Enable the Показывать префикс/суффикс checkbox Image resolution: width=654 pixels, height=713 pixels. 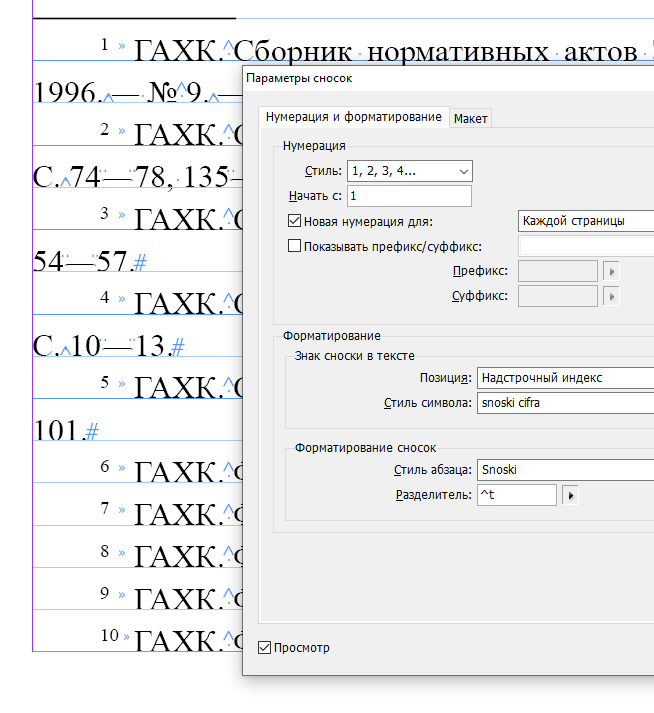tap(294, 246)
